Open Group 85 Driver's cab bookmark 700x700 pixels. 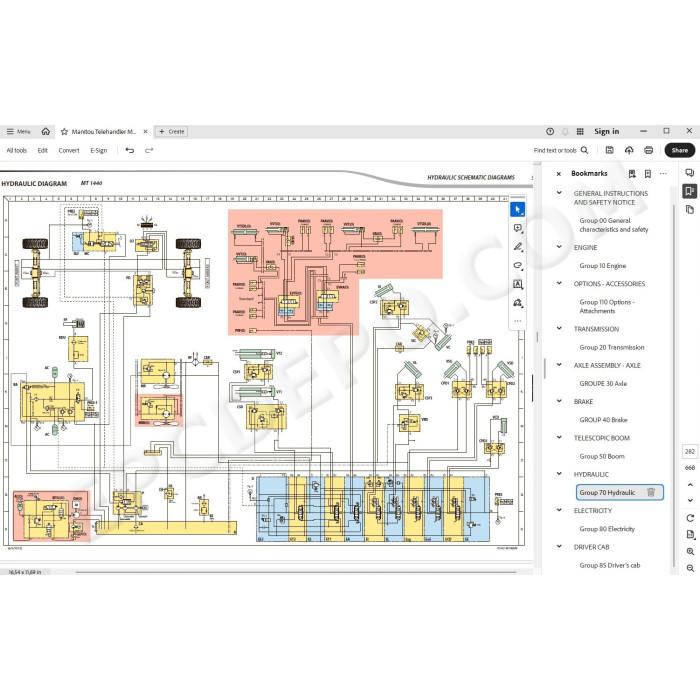click(609, 565)
